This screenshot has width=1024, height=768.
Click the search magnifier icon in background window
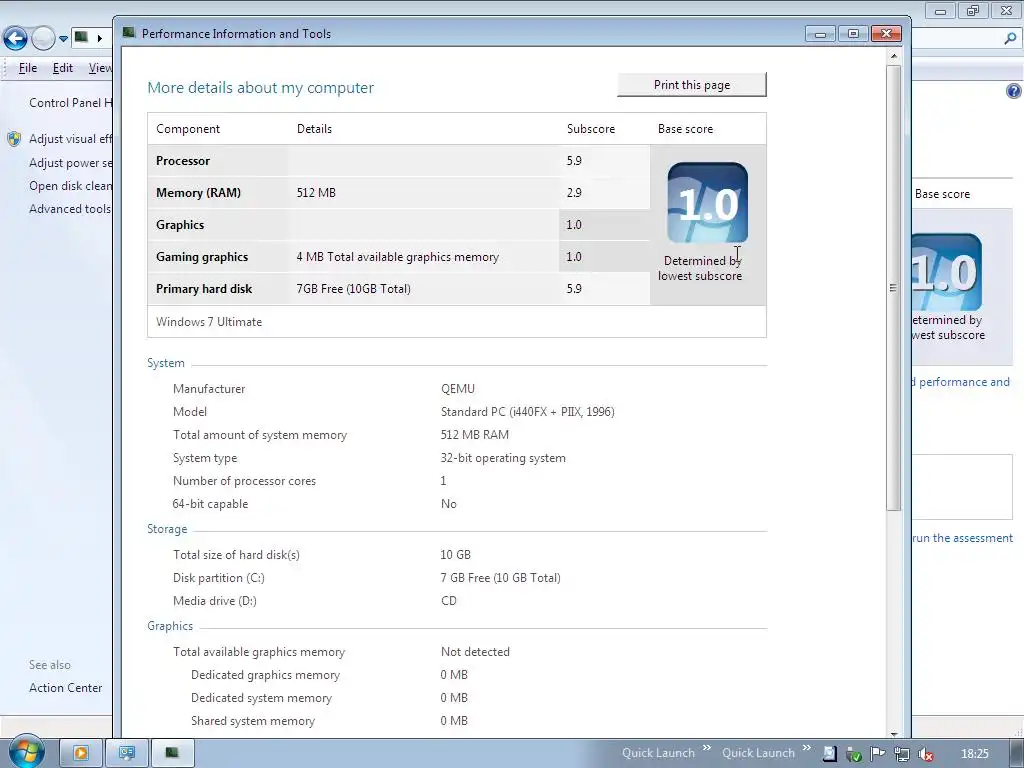pyautogui.click(x=1010, y=39)
